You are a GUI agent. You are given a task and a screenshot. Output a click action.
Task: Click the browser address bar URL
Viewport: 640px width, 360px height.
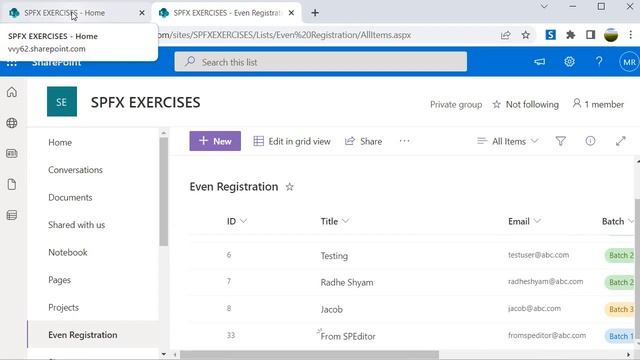point(284,35)
